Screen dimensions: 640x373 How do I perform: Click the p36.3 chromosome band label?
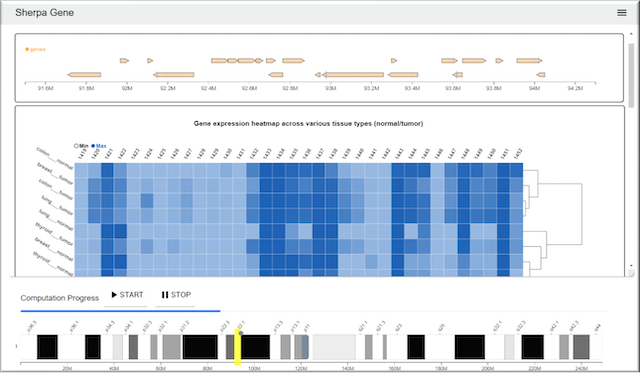[31, 326]
